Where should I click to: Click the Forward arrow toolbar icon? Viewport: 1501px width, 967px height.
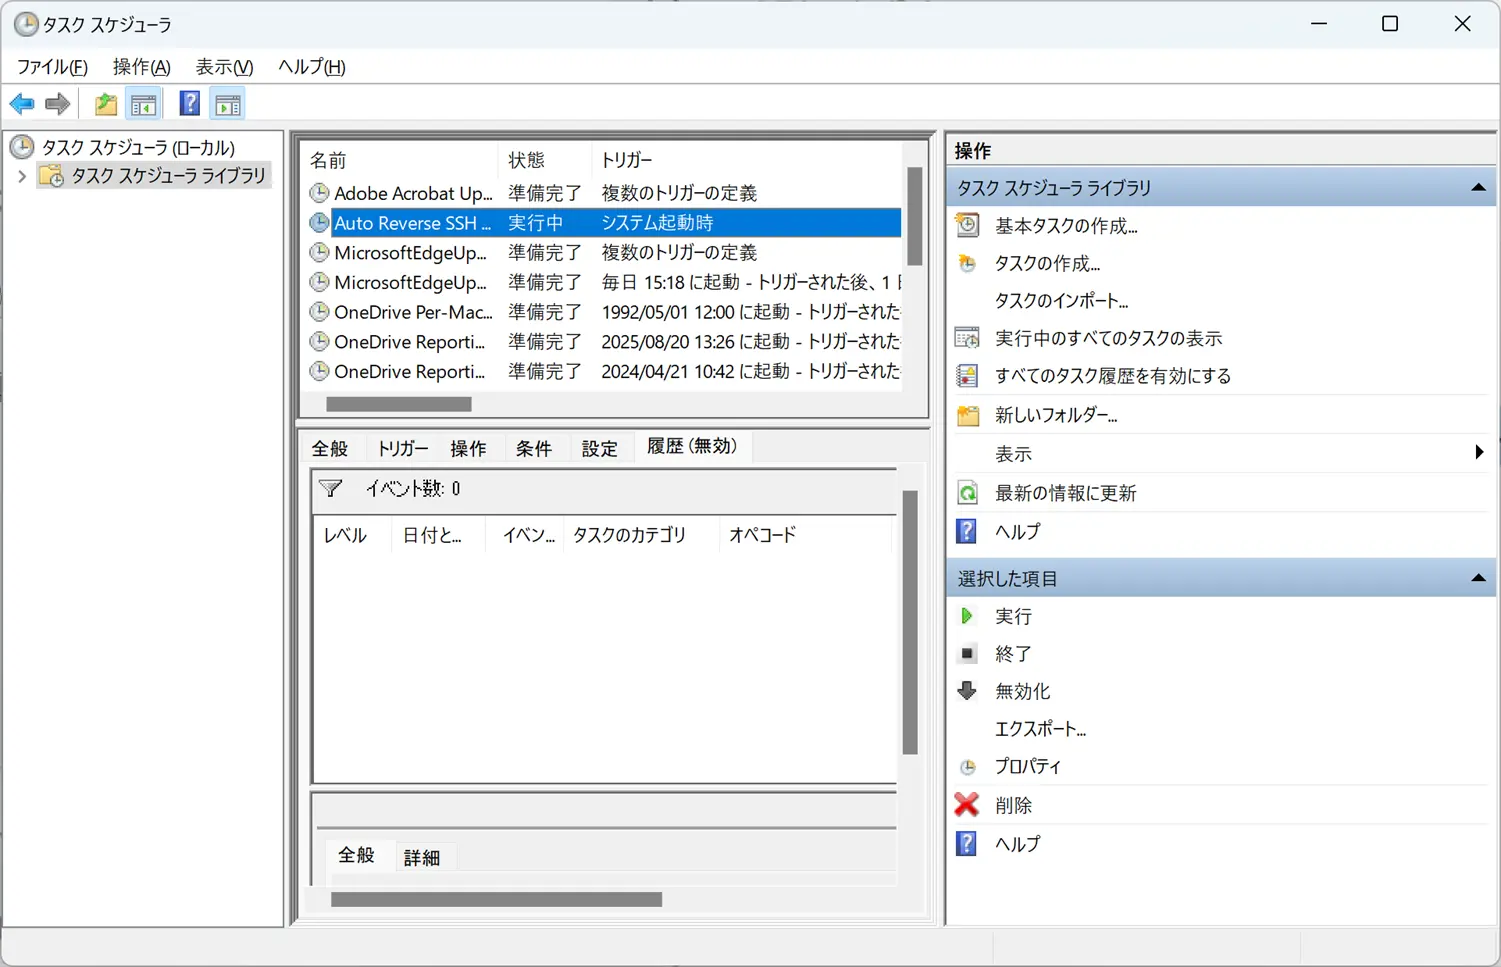(x=58, y=103)
